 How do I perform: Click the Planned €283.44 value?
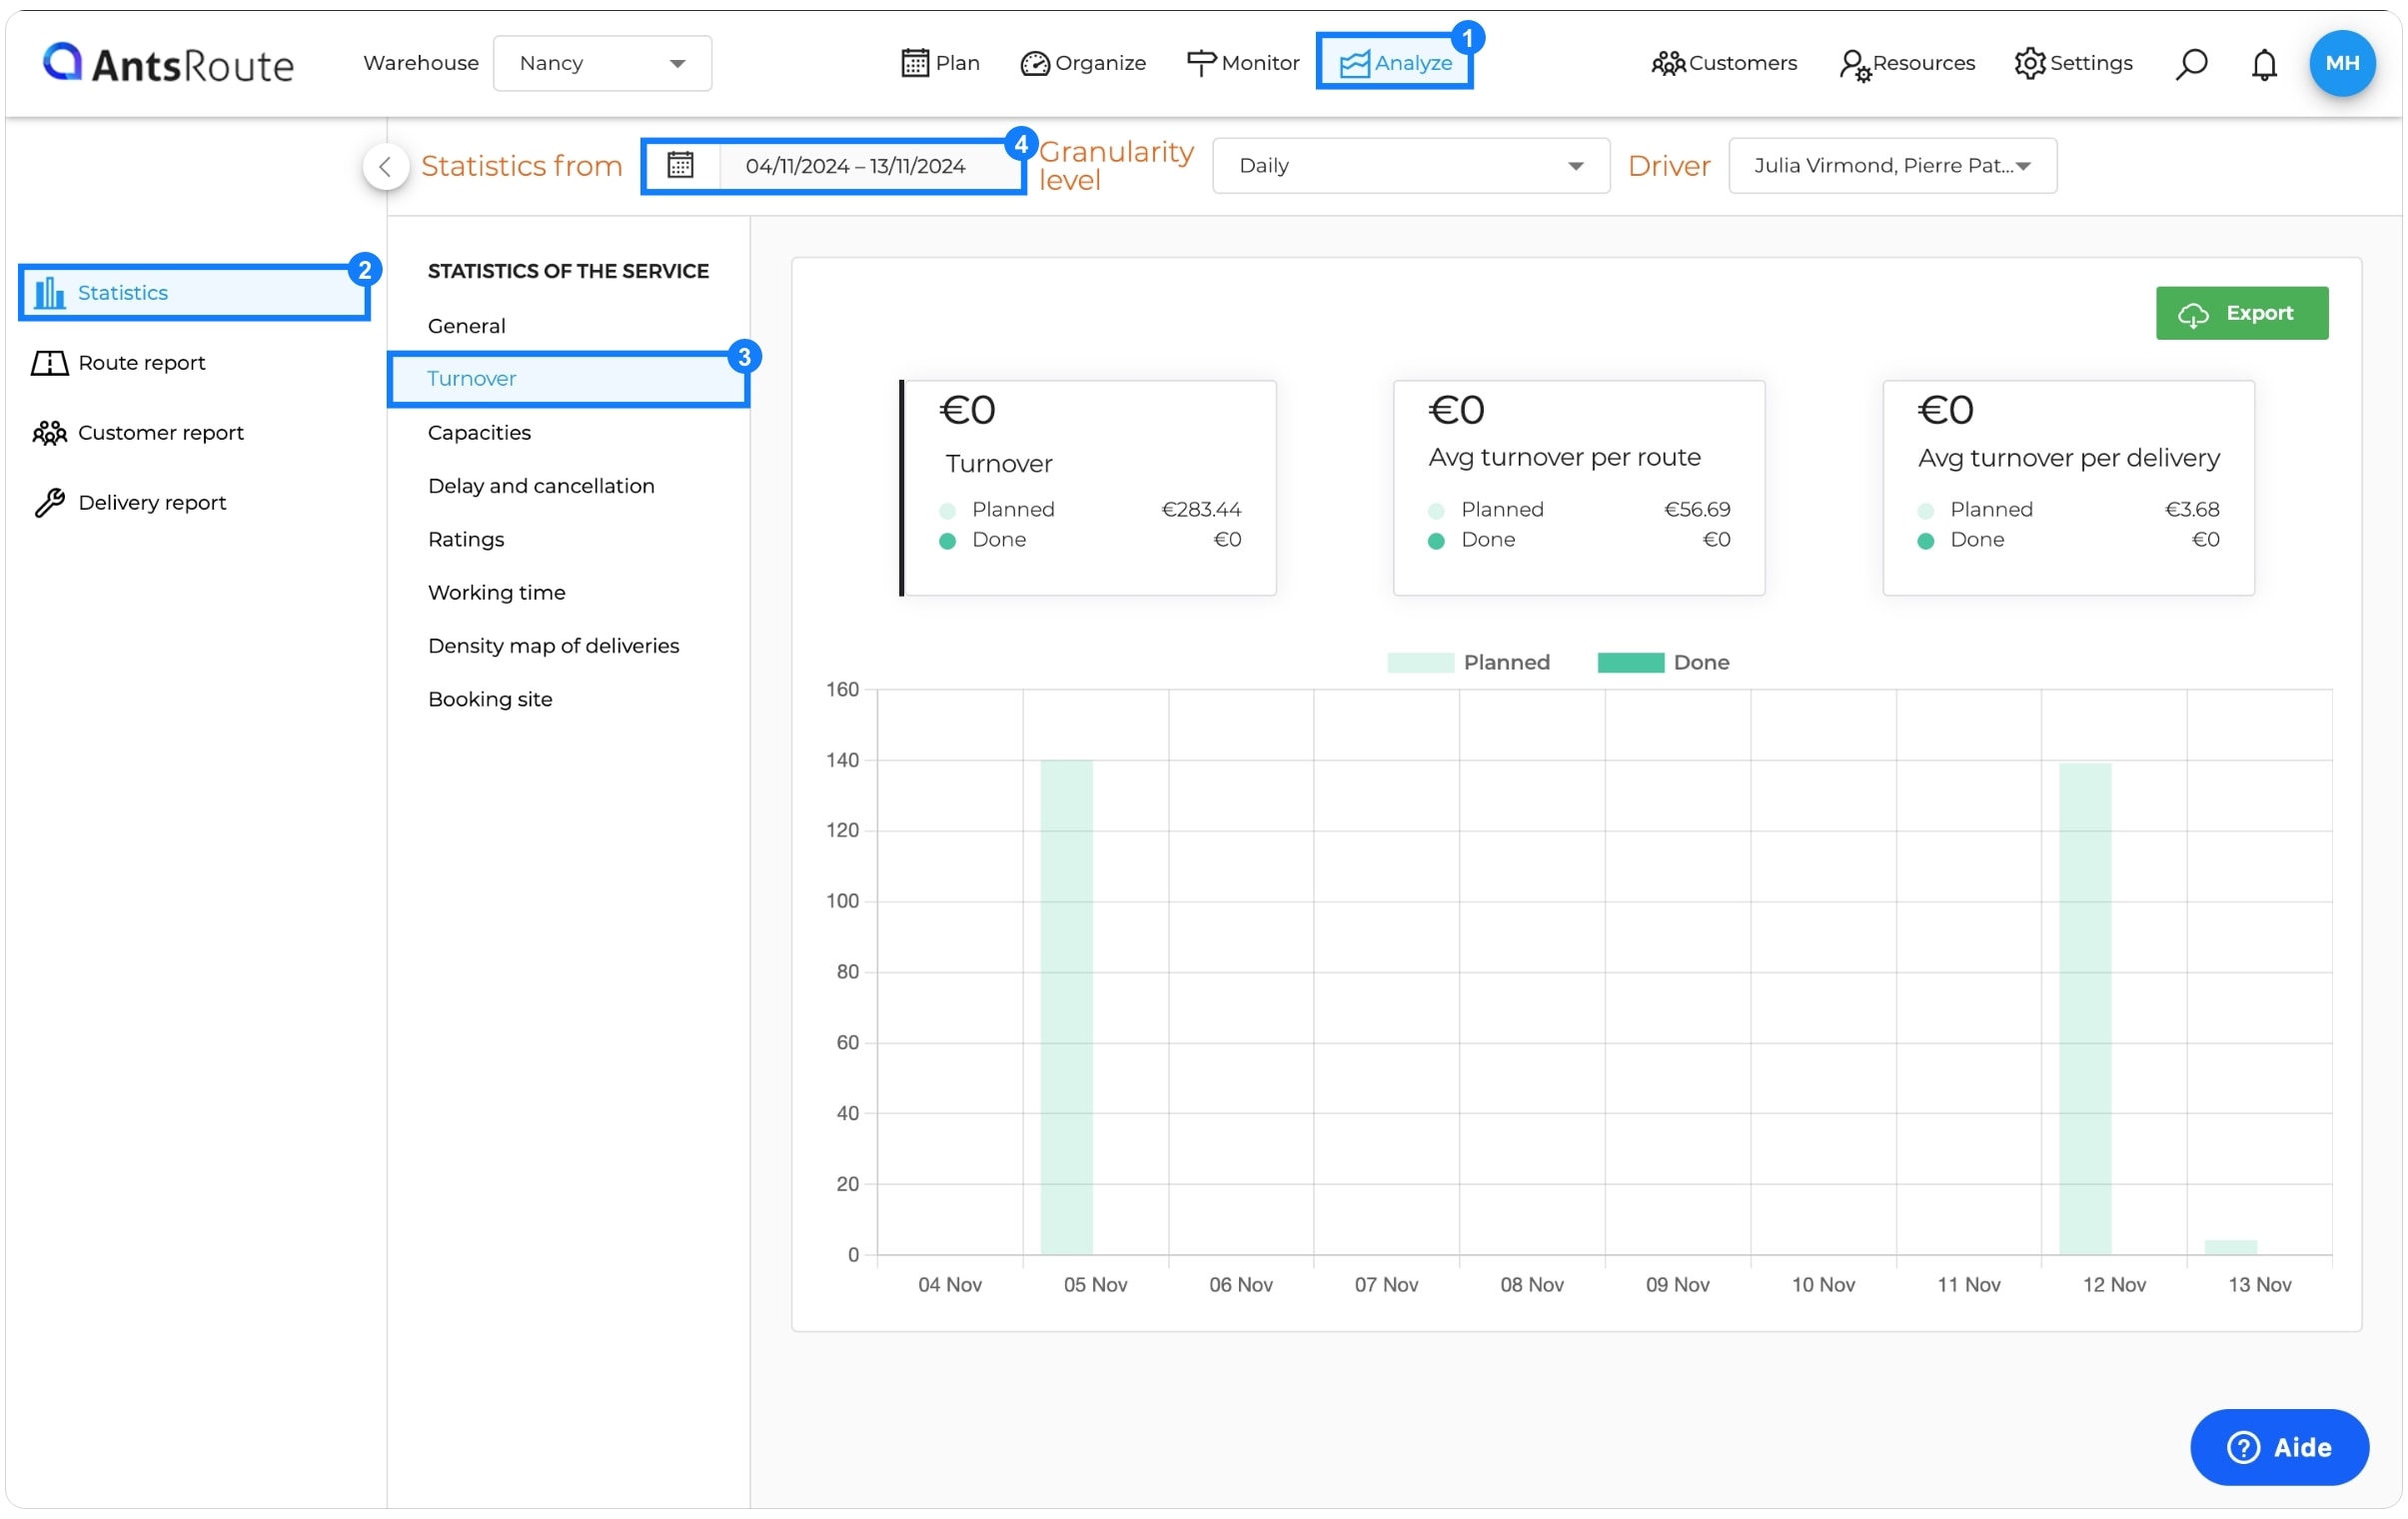click(1200, 509)
